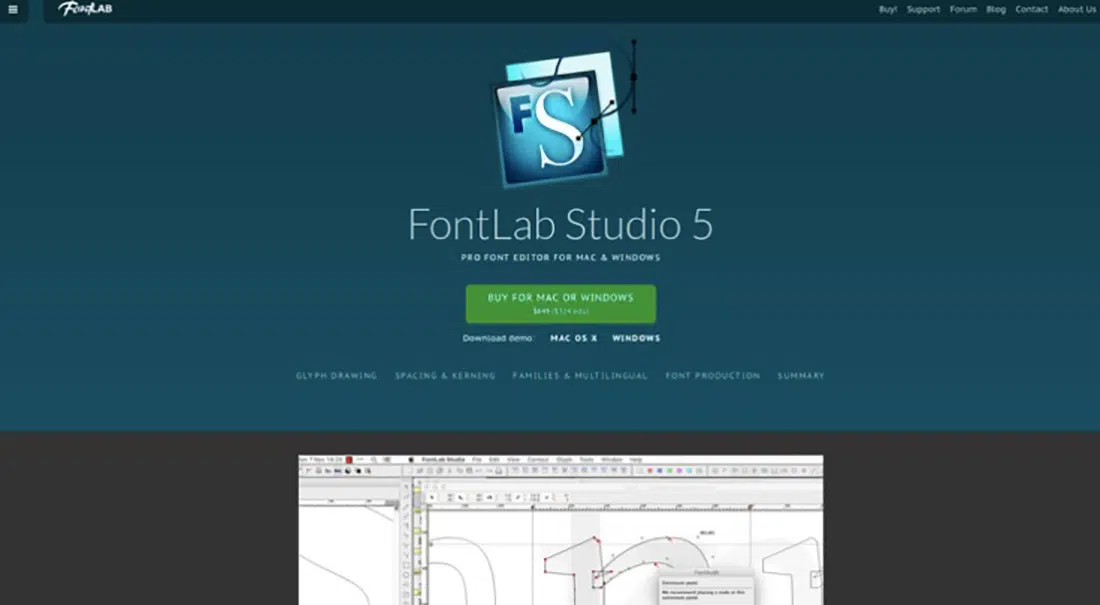1100x605 pixels.
Task: Download the Mac OS X demo
Action: tap(573, 338)
